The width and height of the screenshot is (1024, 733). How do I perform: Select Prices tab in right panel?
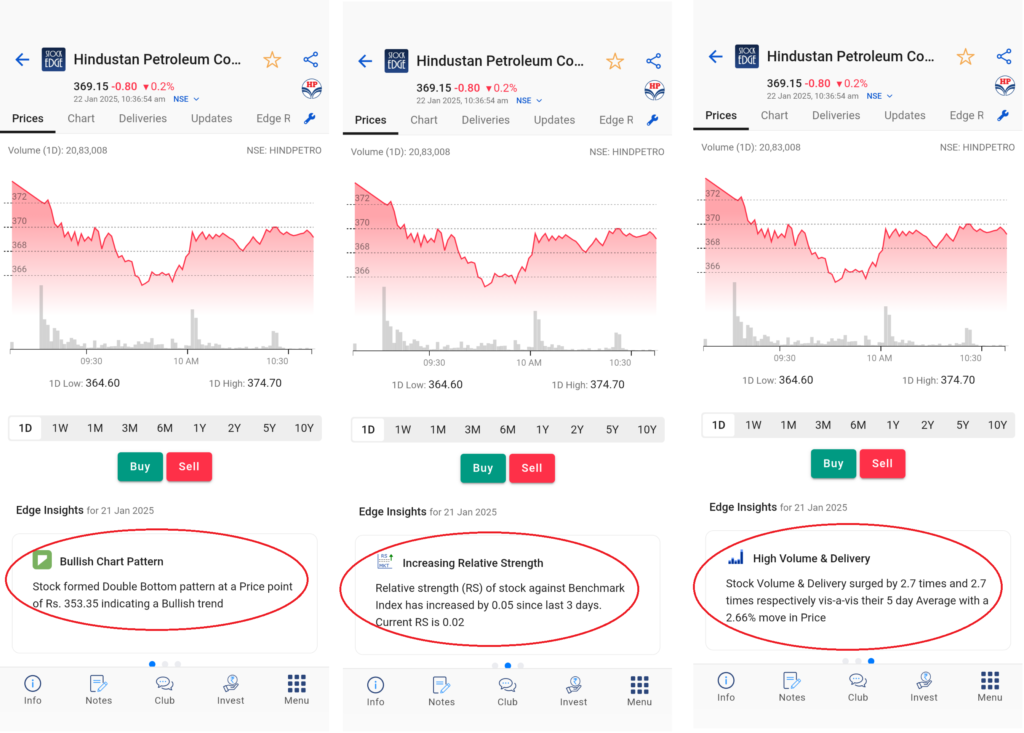721,115
